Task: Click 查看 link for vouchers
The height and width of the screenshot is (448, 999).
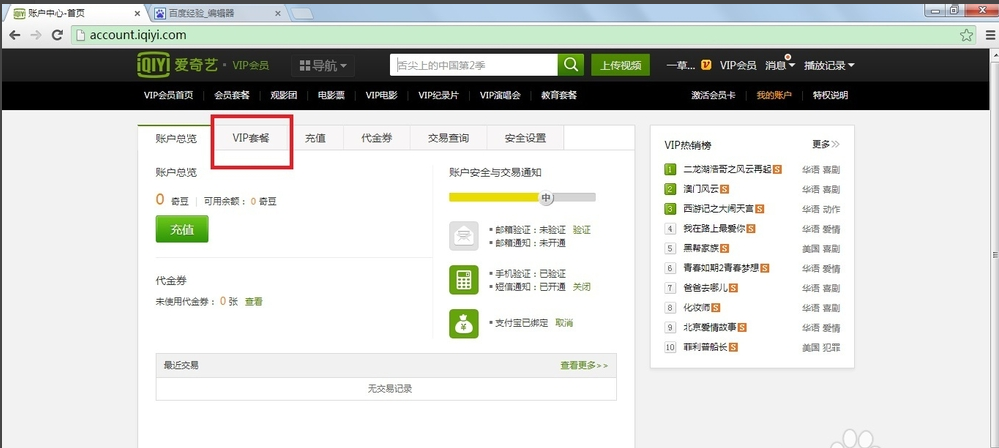Action: pyautogui.click(x=254, y=301)
